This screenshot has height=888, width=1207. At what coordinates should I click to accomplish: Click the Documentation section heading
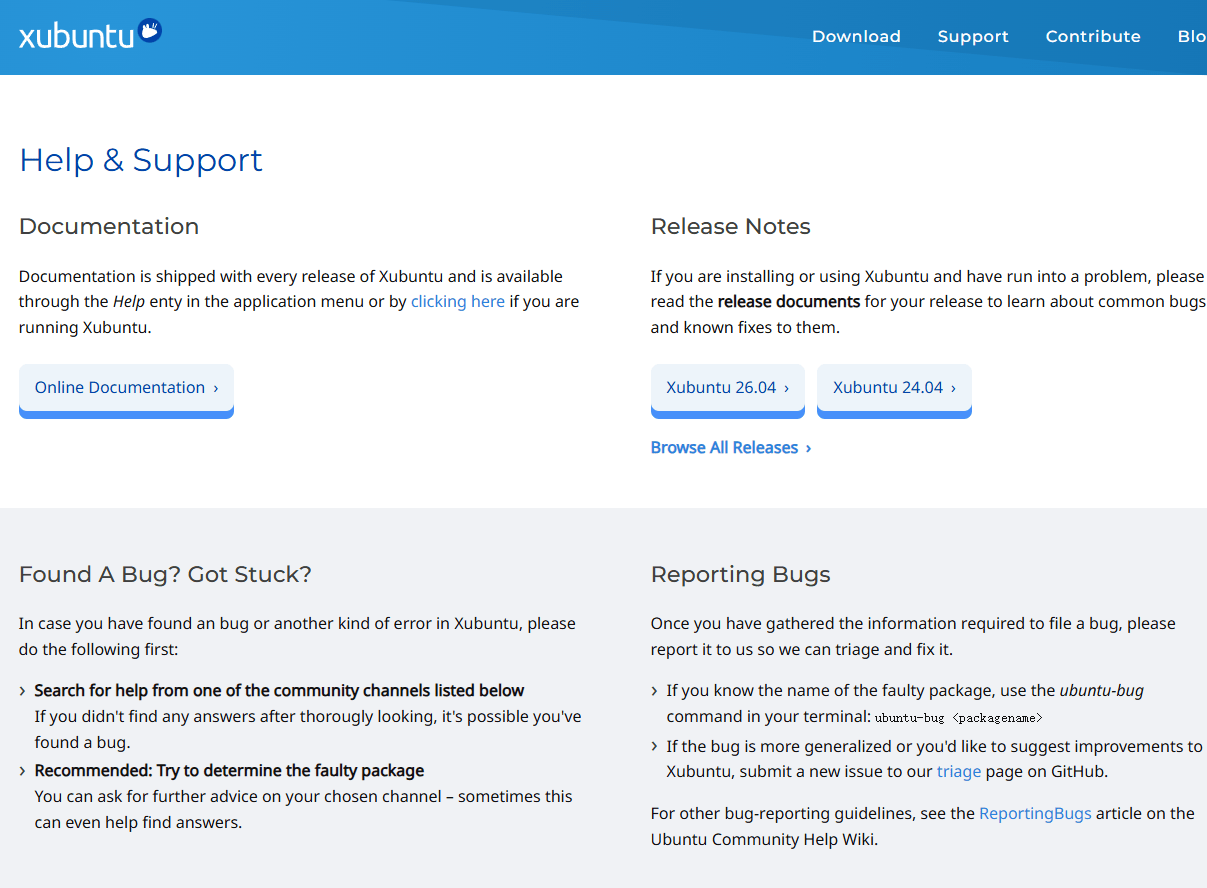click(109, 226)
